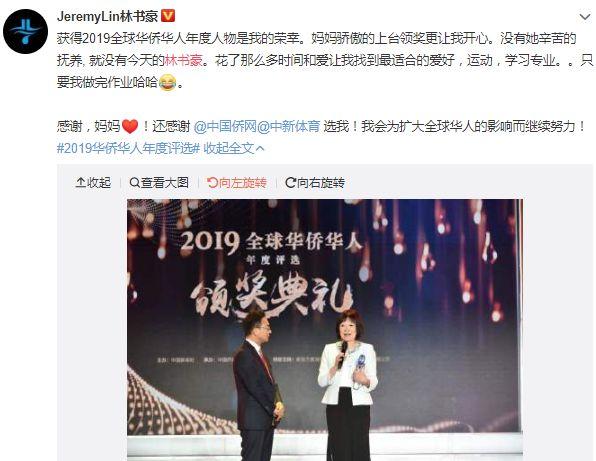Image resolution: width=596 pixels, height=461 pixels.
Task: Open the #2019华侨华人年度评选# hashtag
Action: [128, 148]
